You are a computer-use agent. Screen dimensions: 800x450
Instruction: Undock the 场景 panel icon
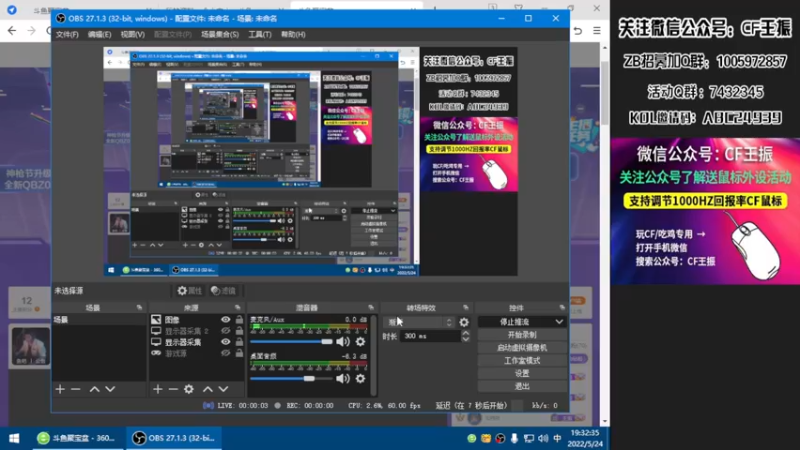pyautogui.click(x=139, y=308)
